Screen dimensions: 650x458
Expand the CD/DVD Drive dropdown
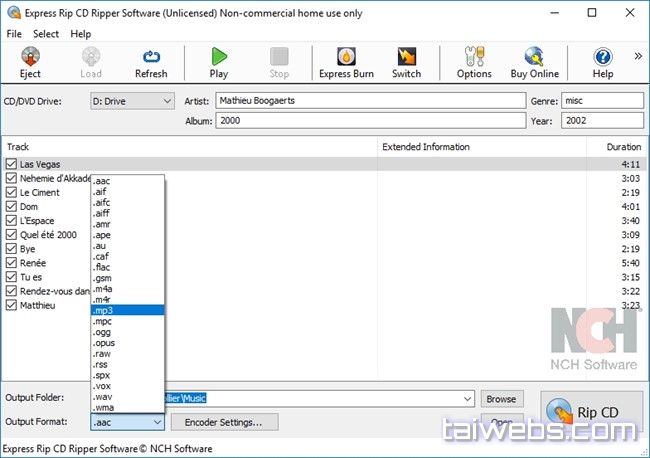166,101
